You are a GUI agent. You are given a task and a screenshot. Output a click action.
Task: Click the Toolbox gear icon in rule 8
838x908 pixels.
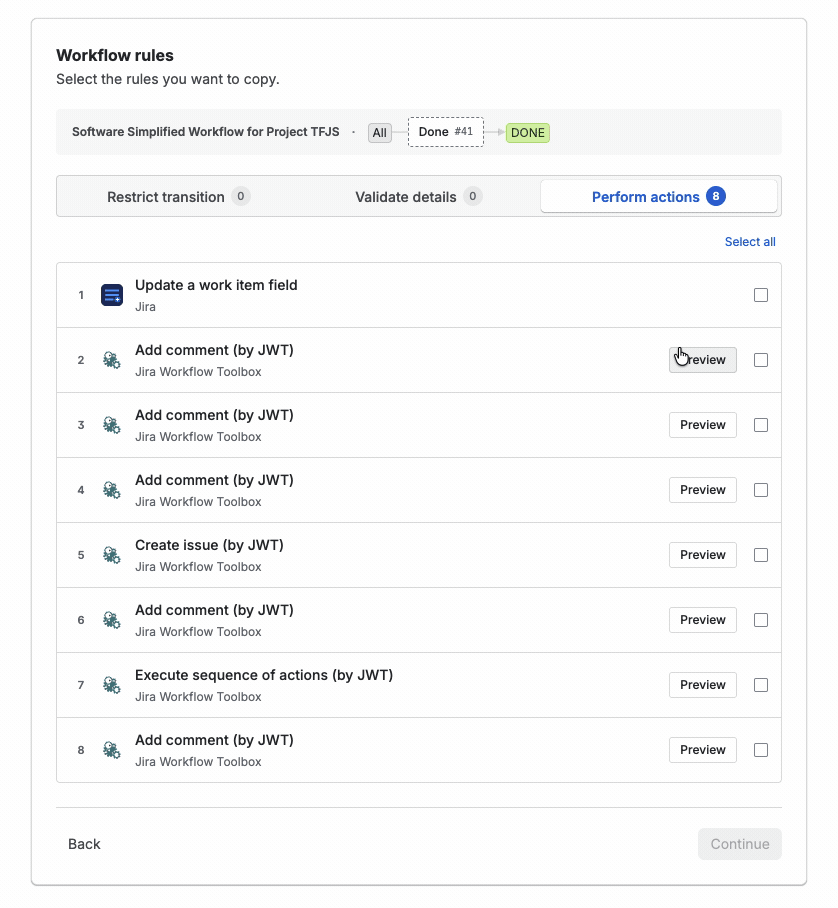[112, 750]
